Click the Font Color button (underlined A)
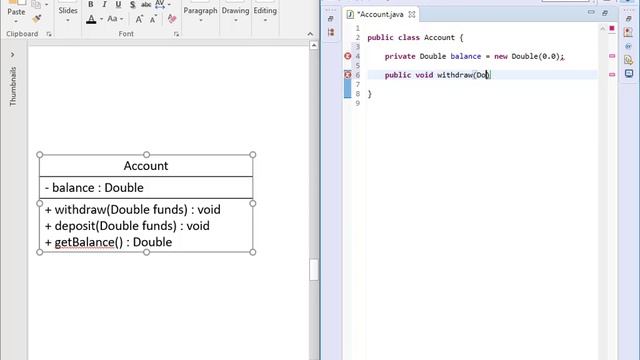This screenshot has height=360, width=640. click(x=91, y=19)
